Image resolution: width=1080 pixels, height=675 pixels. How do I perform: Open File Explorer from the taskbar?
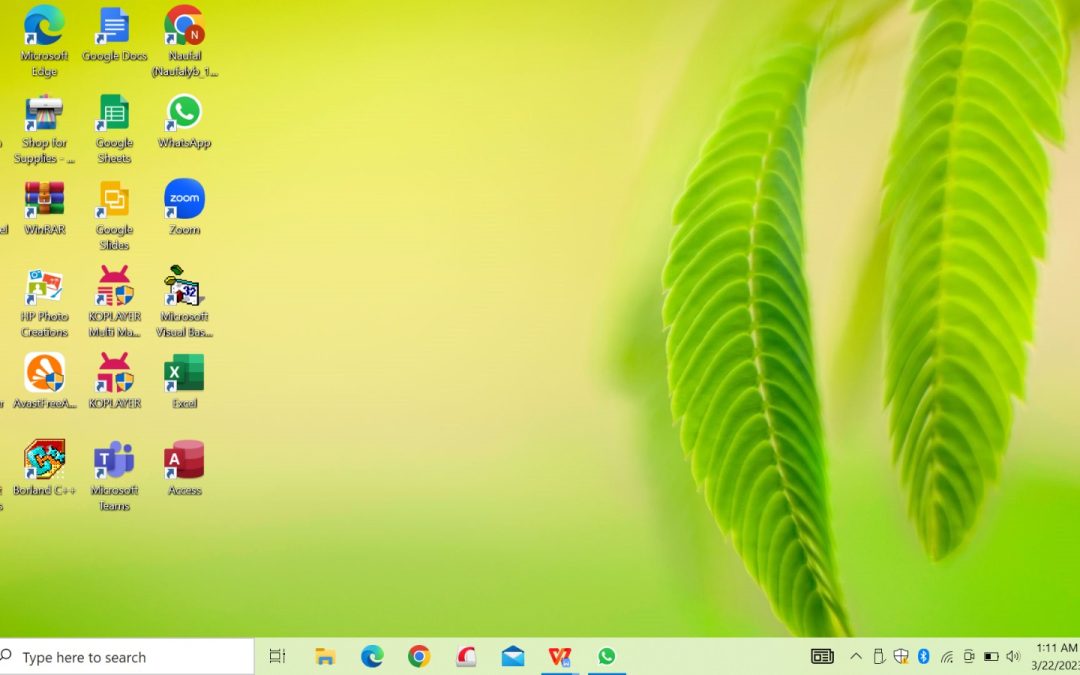(x=324, y=656)
